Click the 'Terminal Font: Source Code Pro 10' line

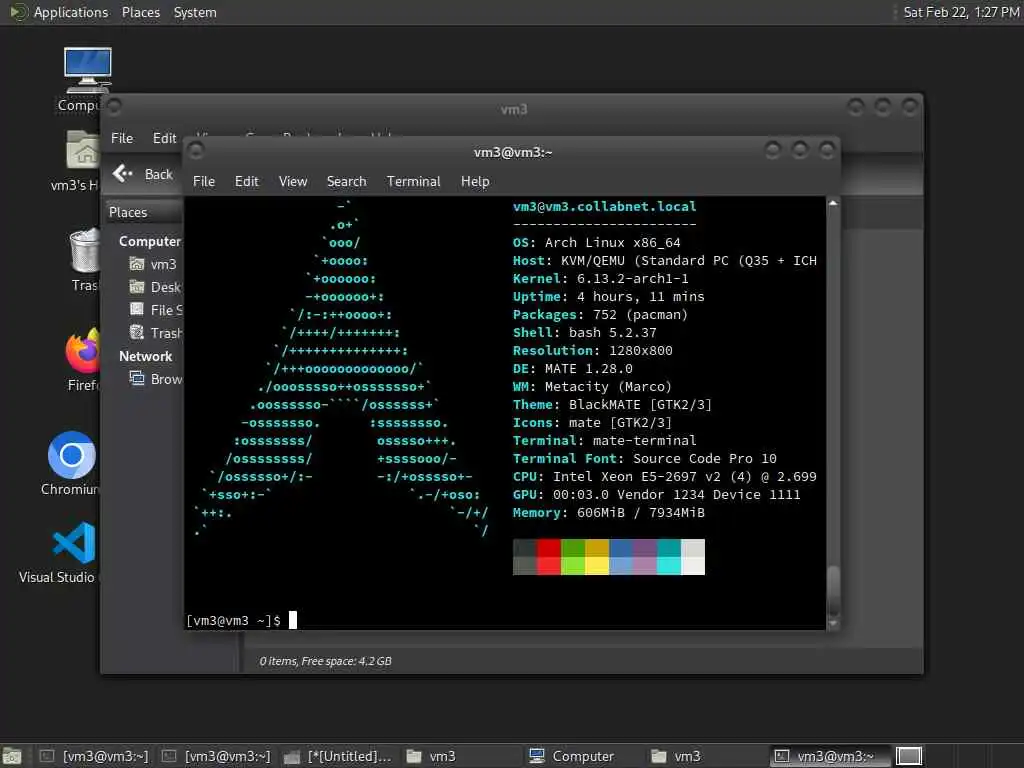[645, 458]
